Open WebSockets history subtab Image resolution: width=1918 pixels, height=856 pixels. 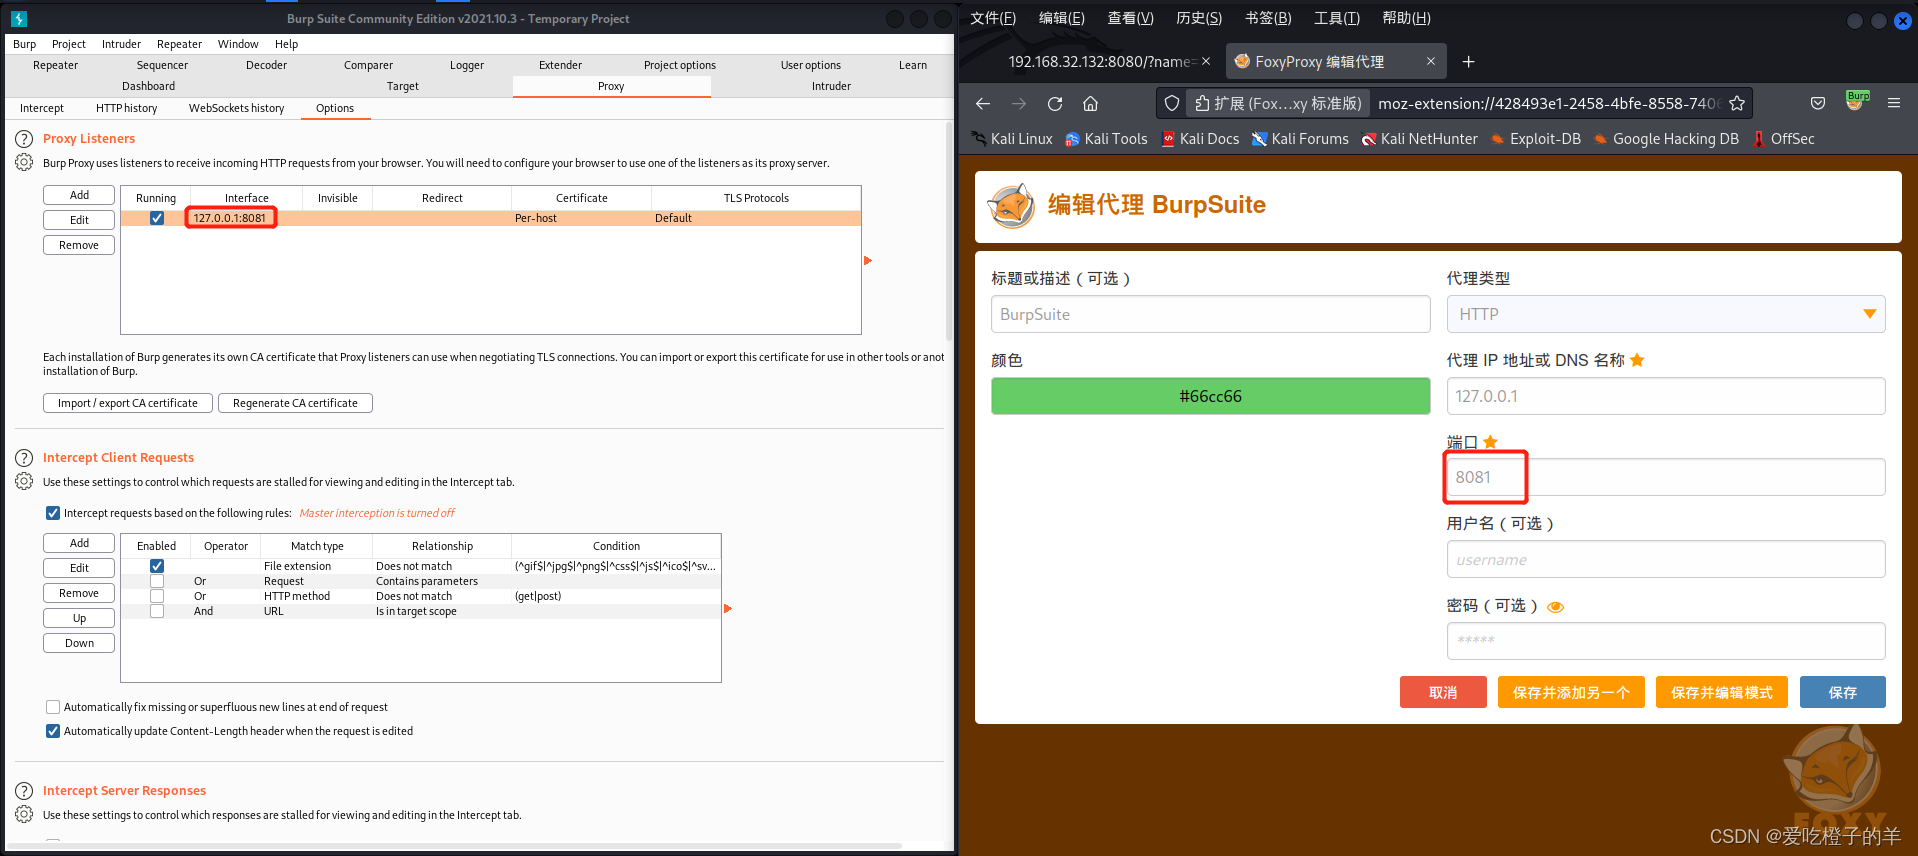click(236, 108)
